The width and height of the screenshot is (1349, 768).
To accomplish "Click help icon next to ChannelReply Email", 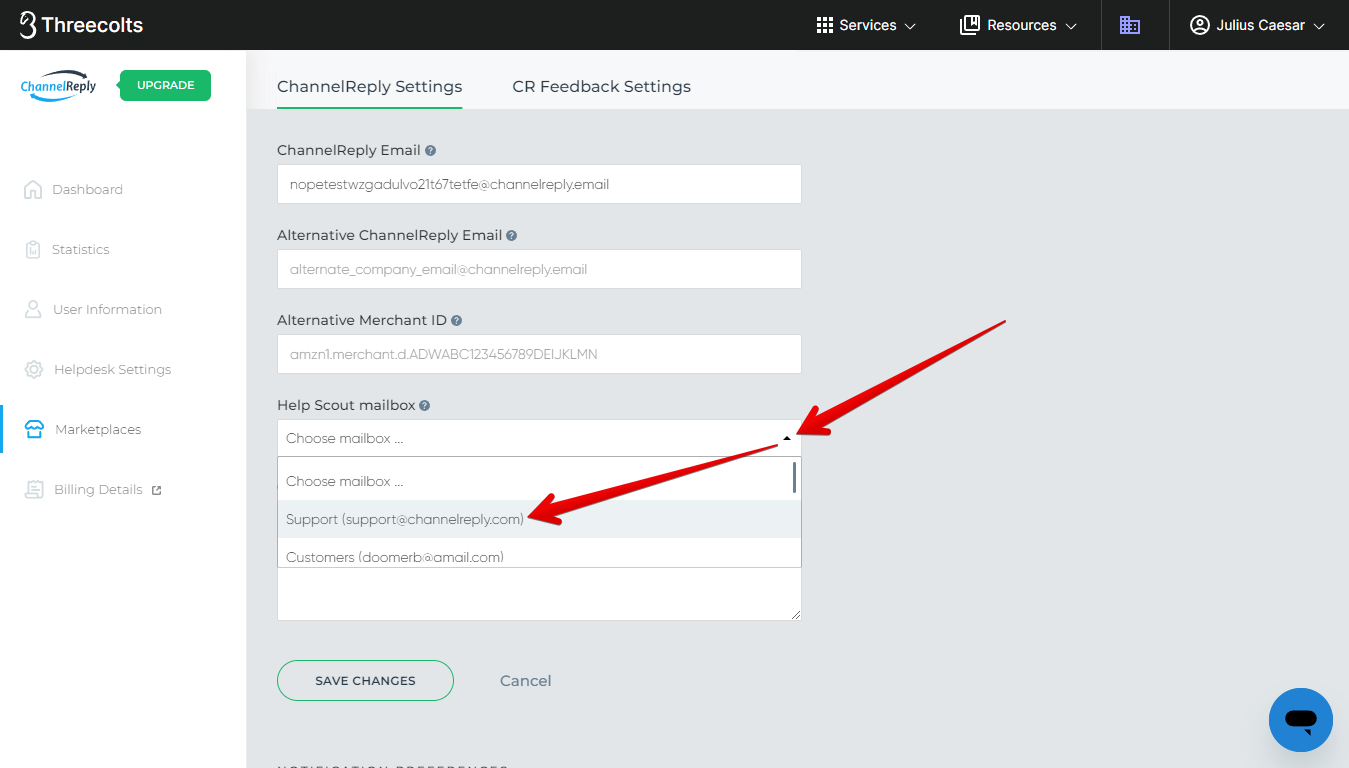I will click(x=430, y=150).
